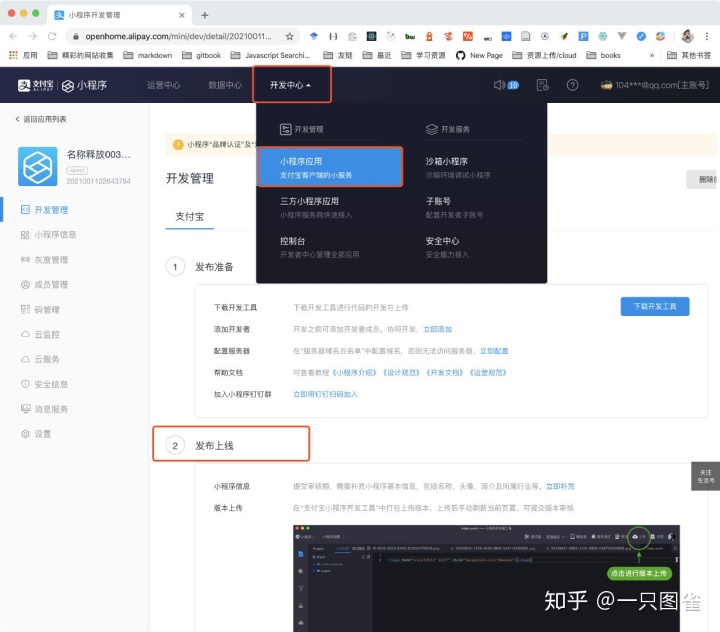
Task: Open 安全信息 in the sidebar
Action: point(45,384)
